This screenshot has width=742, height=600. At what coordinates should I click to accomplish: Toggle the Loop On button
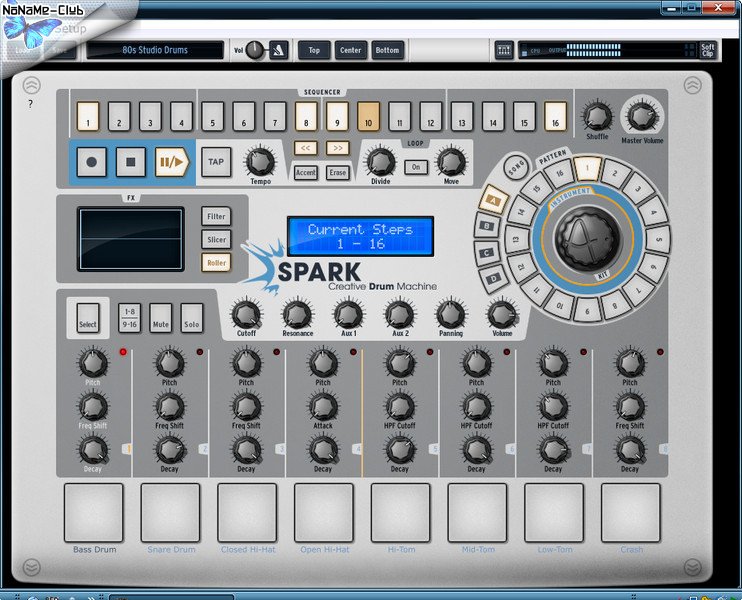(x=415, y=167)
